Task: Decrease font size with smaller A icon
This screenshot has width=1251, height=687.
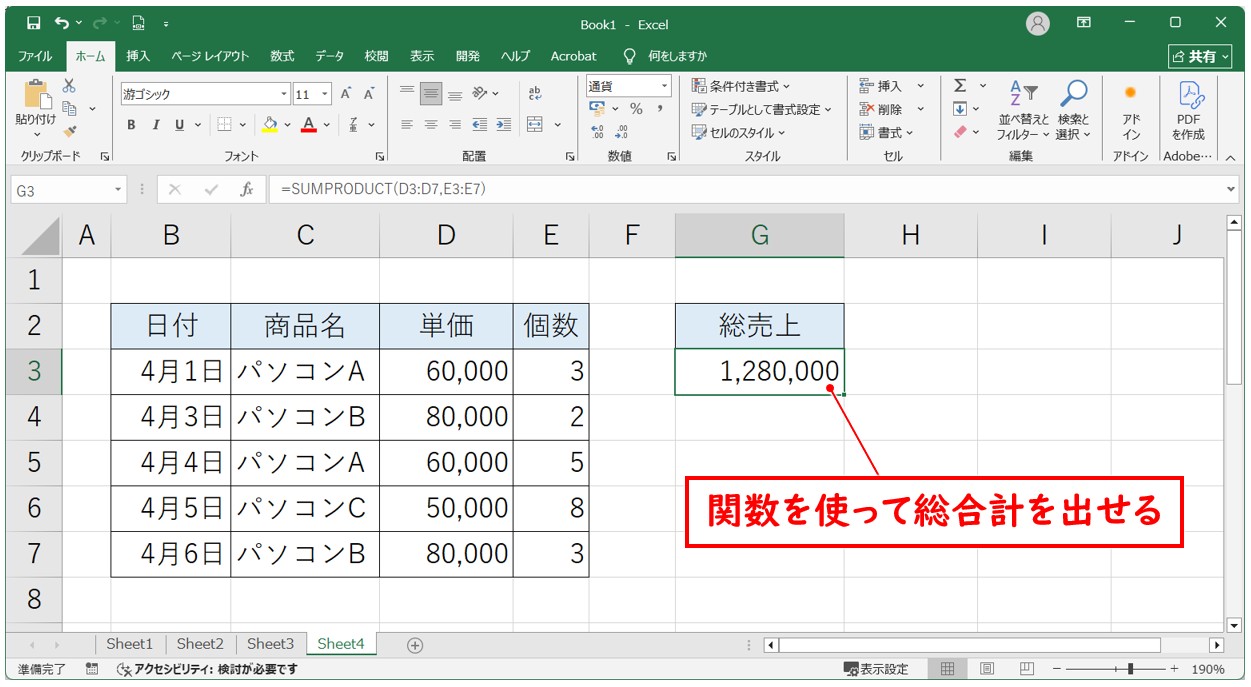Action: [369, 94]
